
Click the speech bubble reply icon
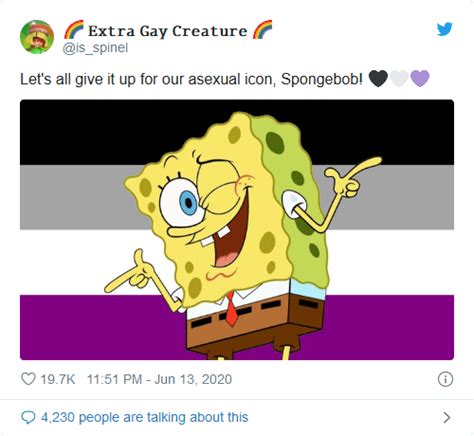(28, 417)
